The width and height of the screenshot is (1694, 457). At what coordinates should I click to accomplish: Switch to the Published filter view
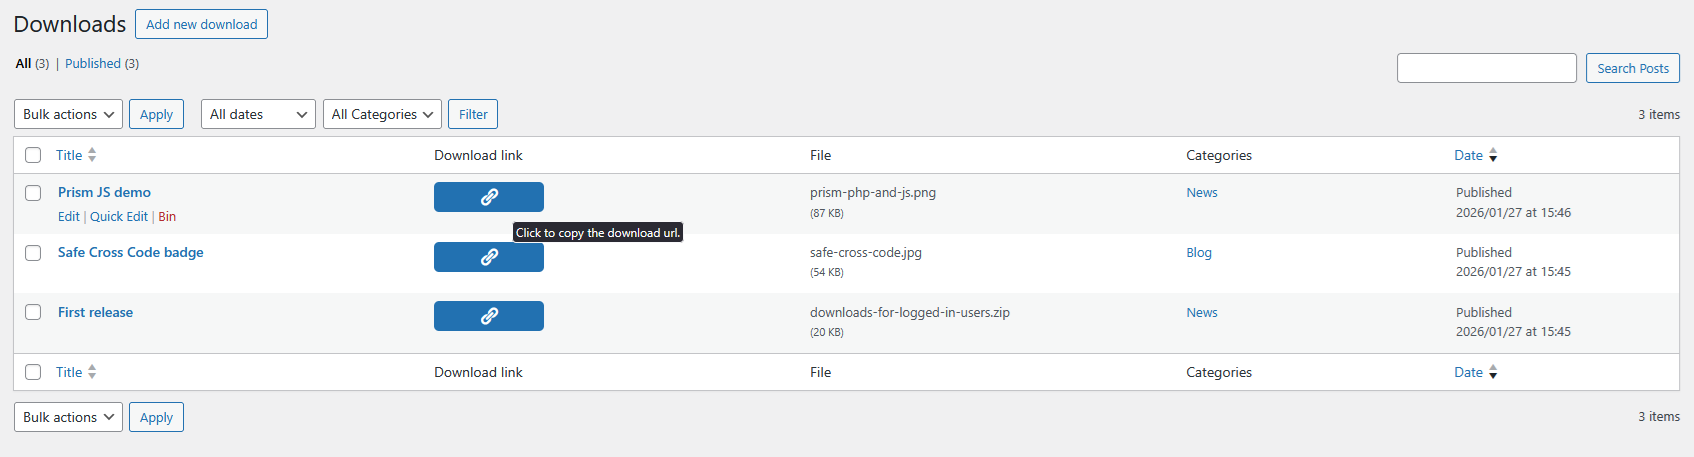[x=93, y=63]
